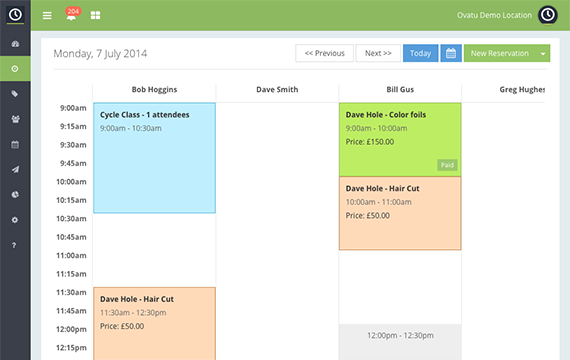This screenshot has width=570, height=360.
Task: Open the customers group icon in sidebar
Action: coord(15,119)
